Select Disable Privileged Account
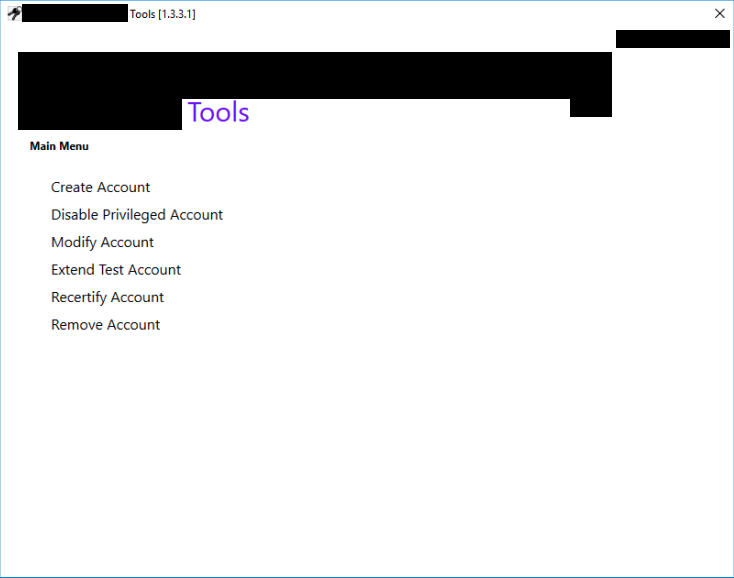This screenshot has width=734, height=578. click(x=137, y=215)
